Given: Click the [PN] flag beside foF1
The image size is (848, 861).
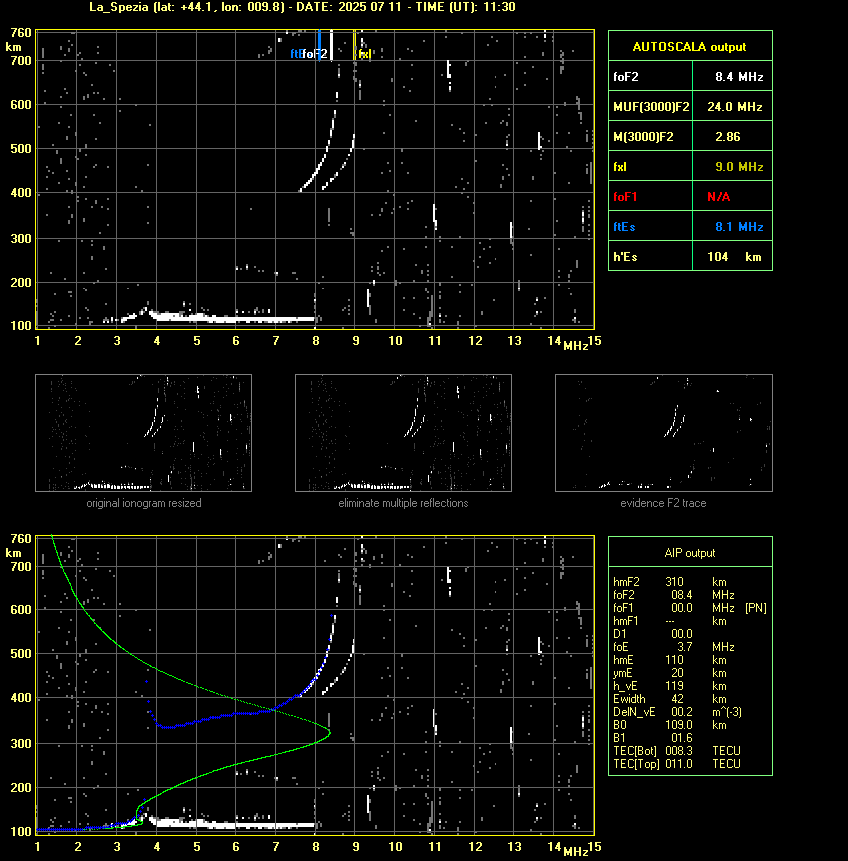Looking at the screenshot, I should coord(756,608).
